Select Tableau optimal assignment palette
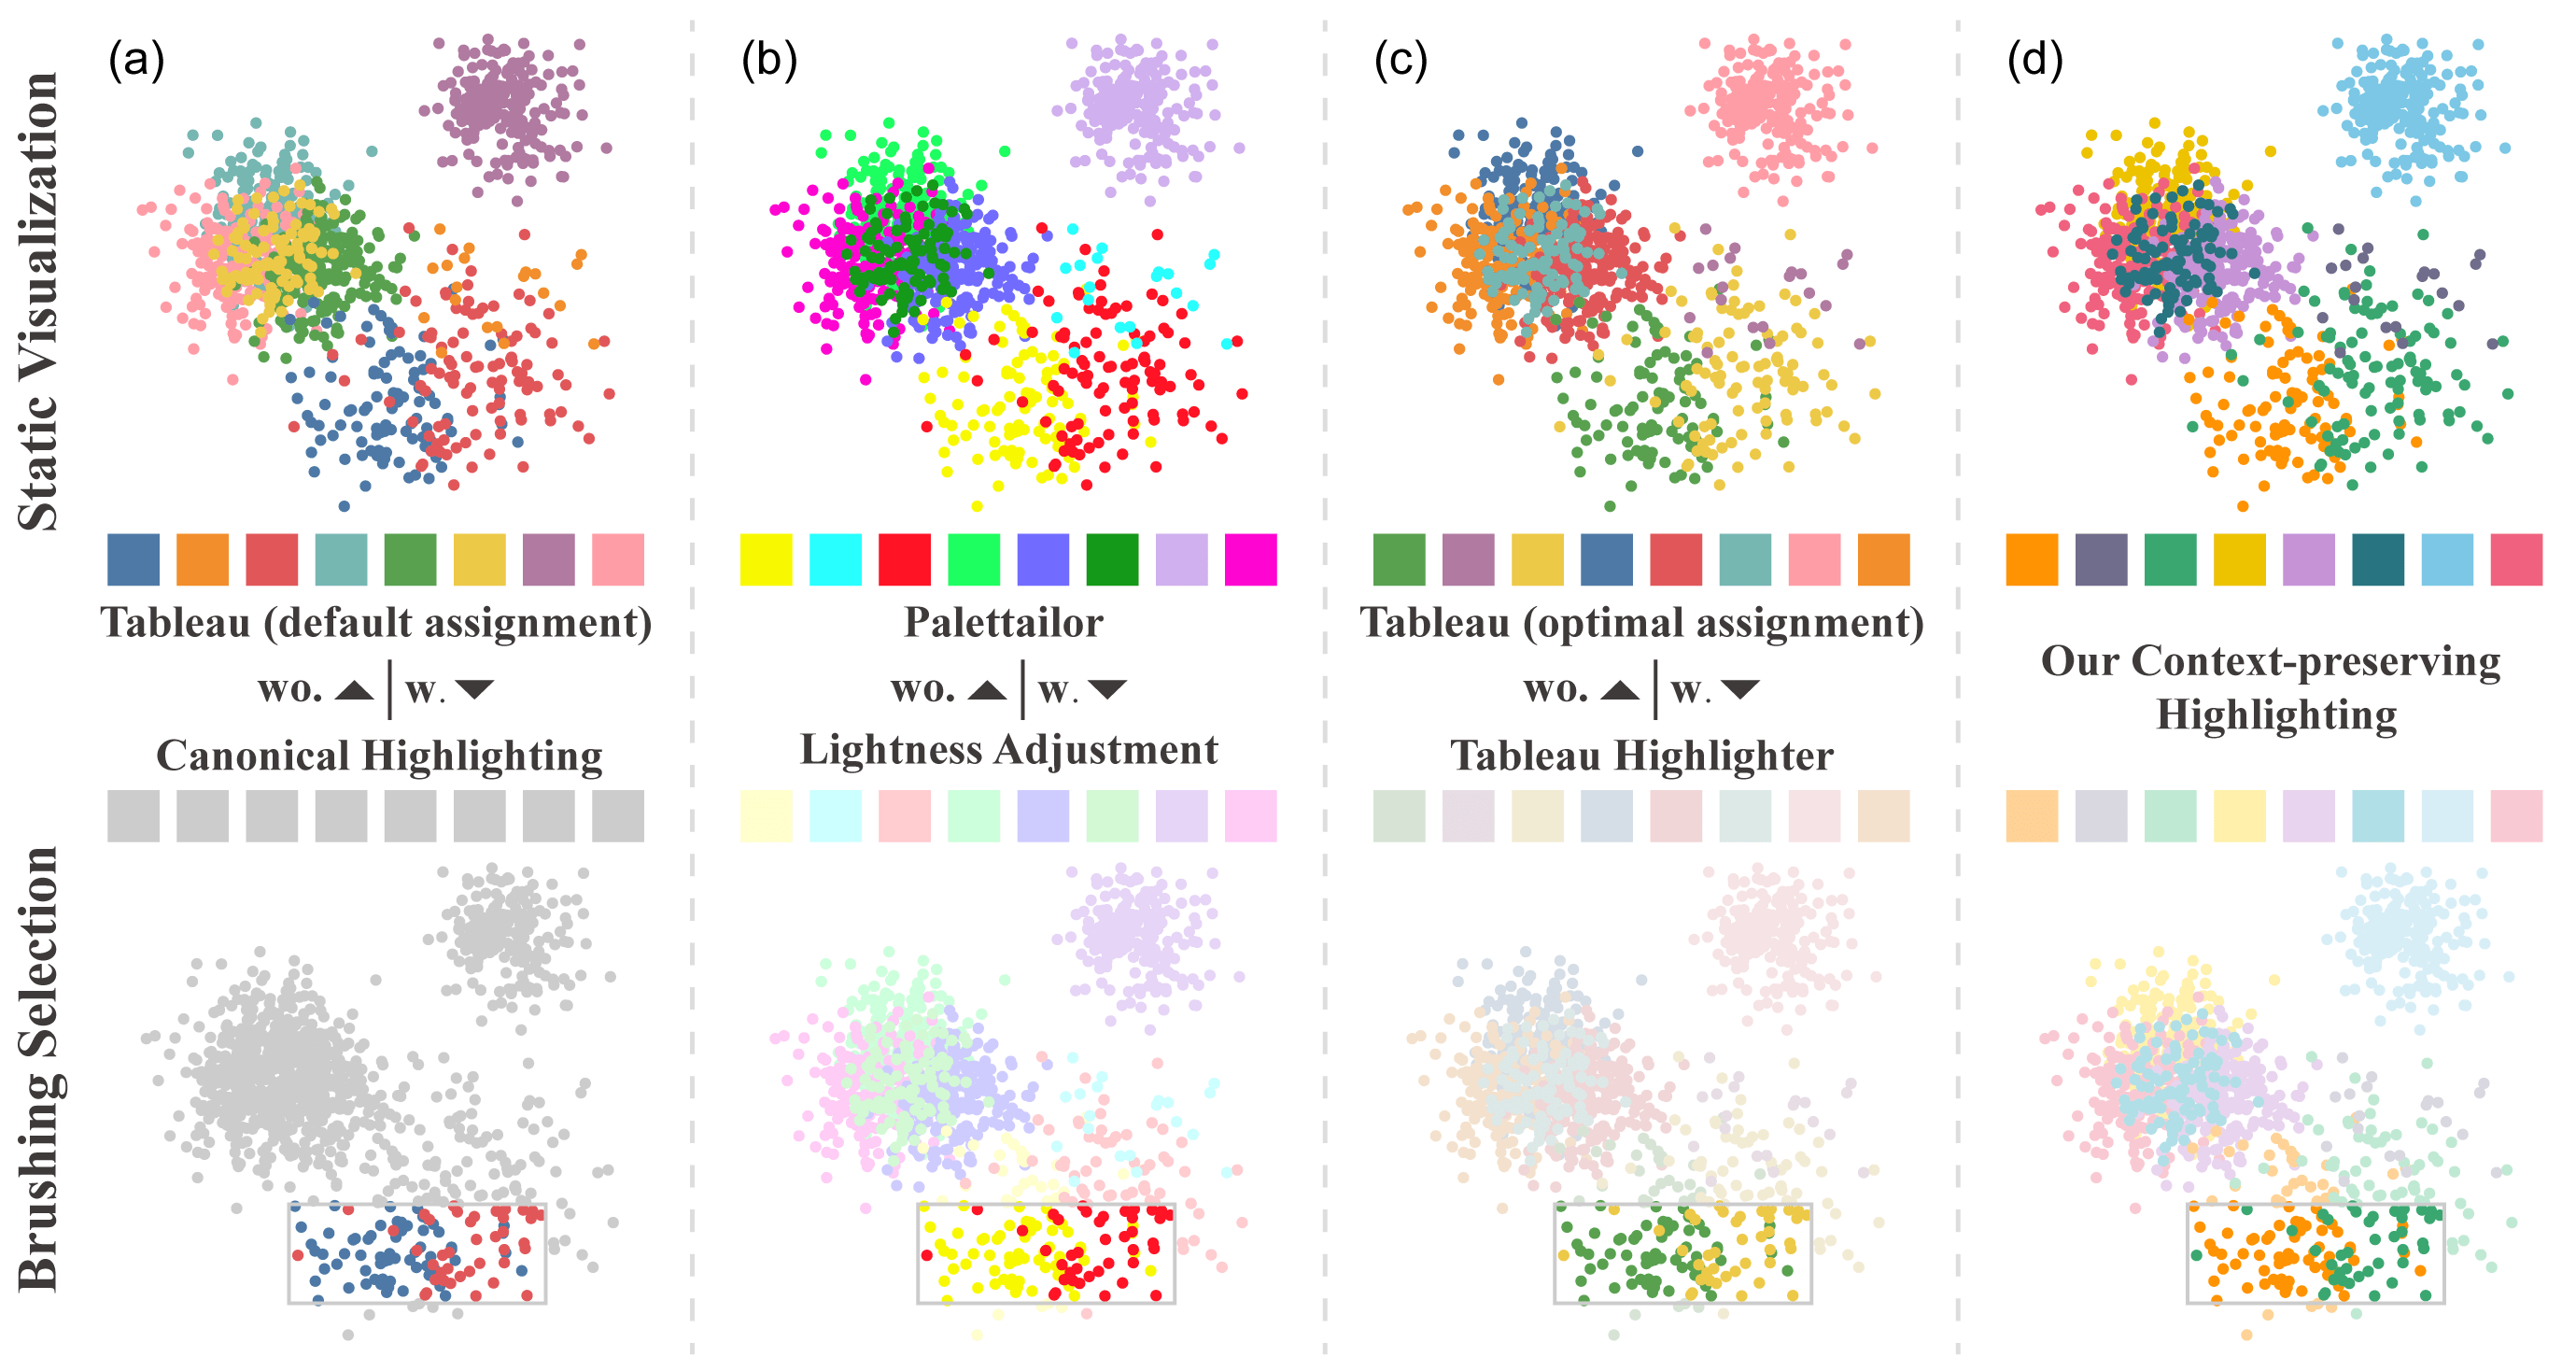Screen dimensions: 2576x1371 point(1610,542)
